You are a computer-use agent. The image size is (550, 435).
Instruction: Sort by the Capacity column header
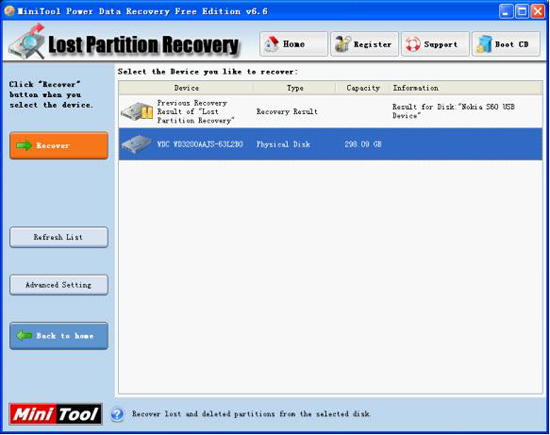point(363,88)
